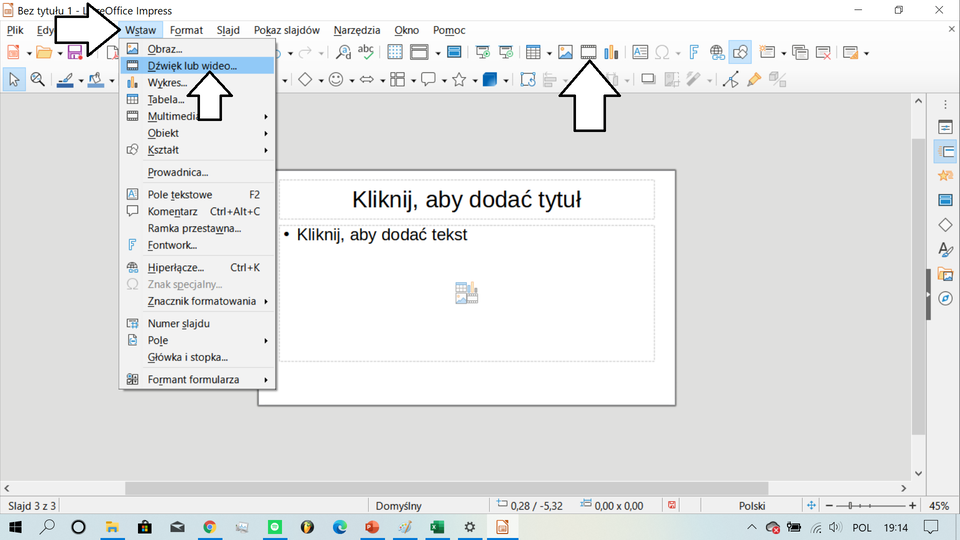The image size is (960, 540).
Task: Expand the Obiekt submenu
Action: [197, 133]
